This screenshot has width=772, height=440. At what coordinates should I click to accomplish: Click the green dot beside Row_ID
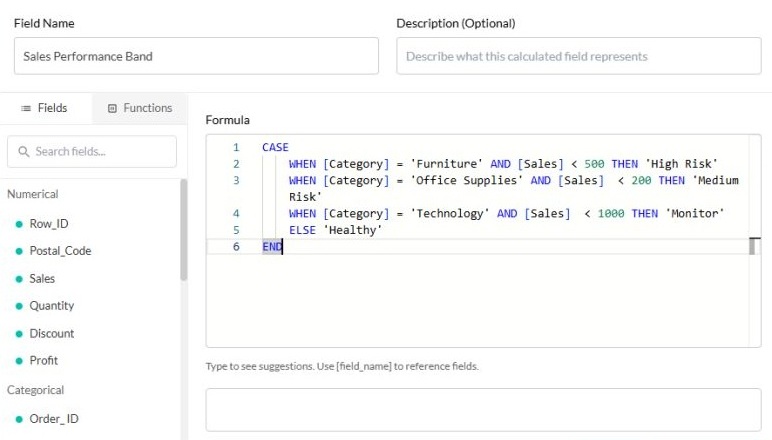19,224
